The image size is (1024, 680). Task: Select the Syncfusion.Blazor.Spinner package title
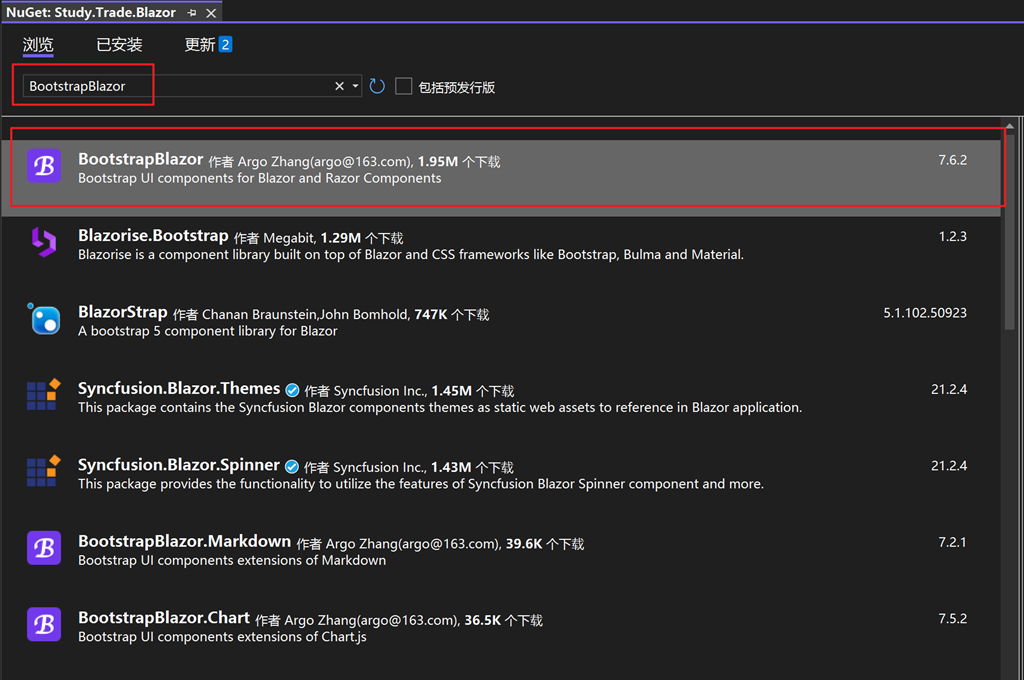[179, 465]
